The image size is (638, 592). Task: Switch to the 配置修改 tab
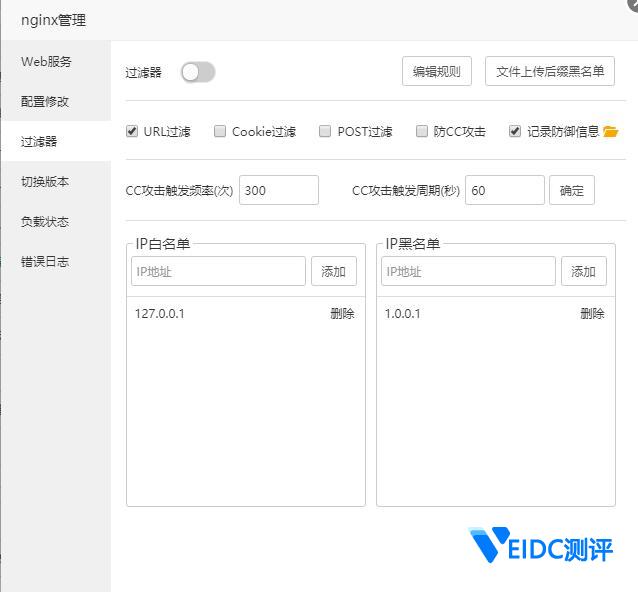click(56, 101)
